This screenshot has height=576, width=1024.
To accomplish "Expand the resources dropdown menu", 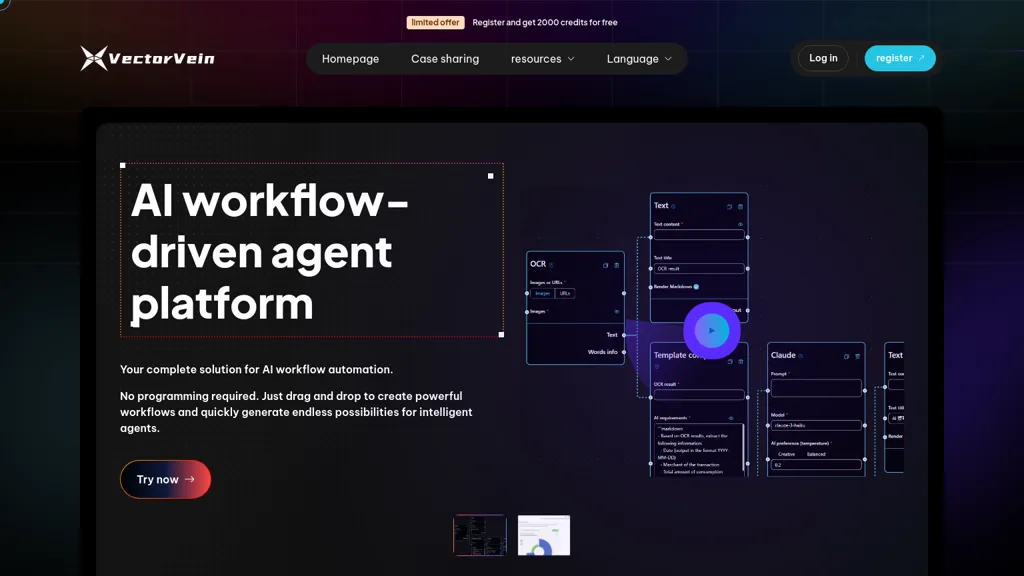I will 542,59.
